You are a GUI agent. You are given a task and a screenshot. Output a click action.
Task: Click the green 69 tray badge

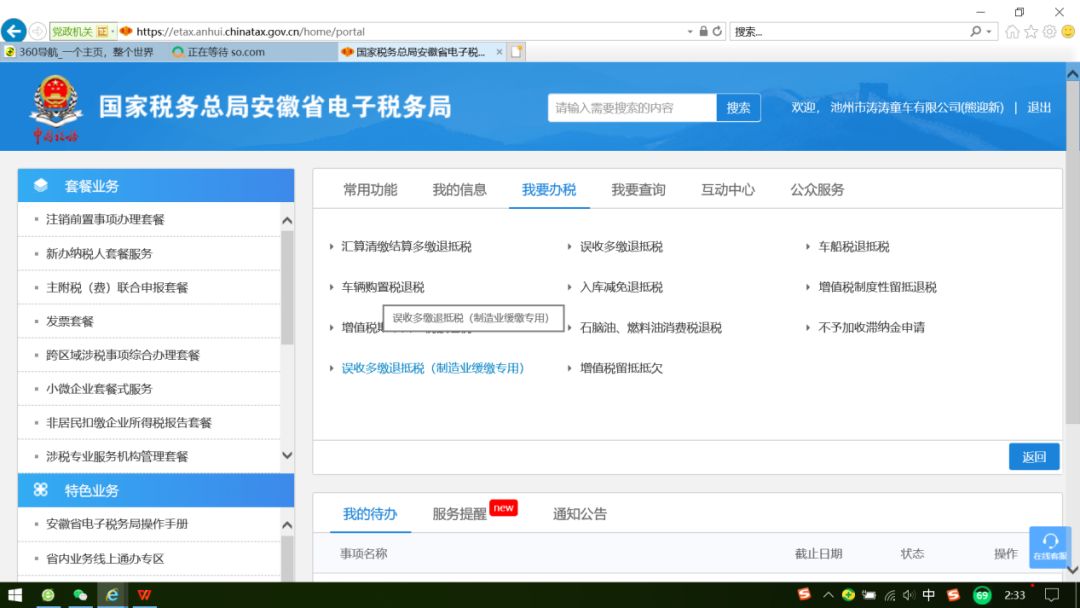[982, 595]
